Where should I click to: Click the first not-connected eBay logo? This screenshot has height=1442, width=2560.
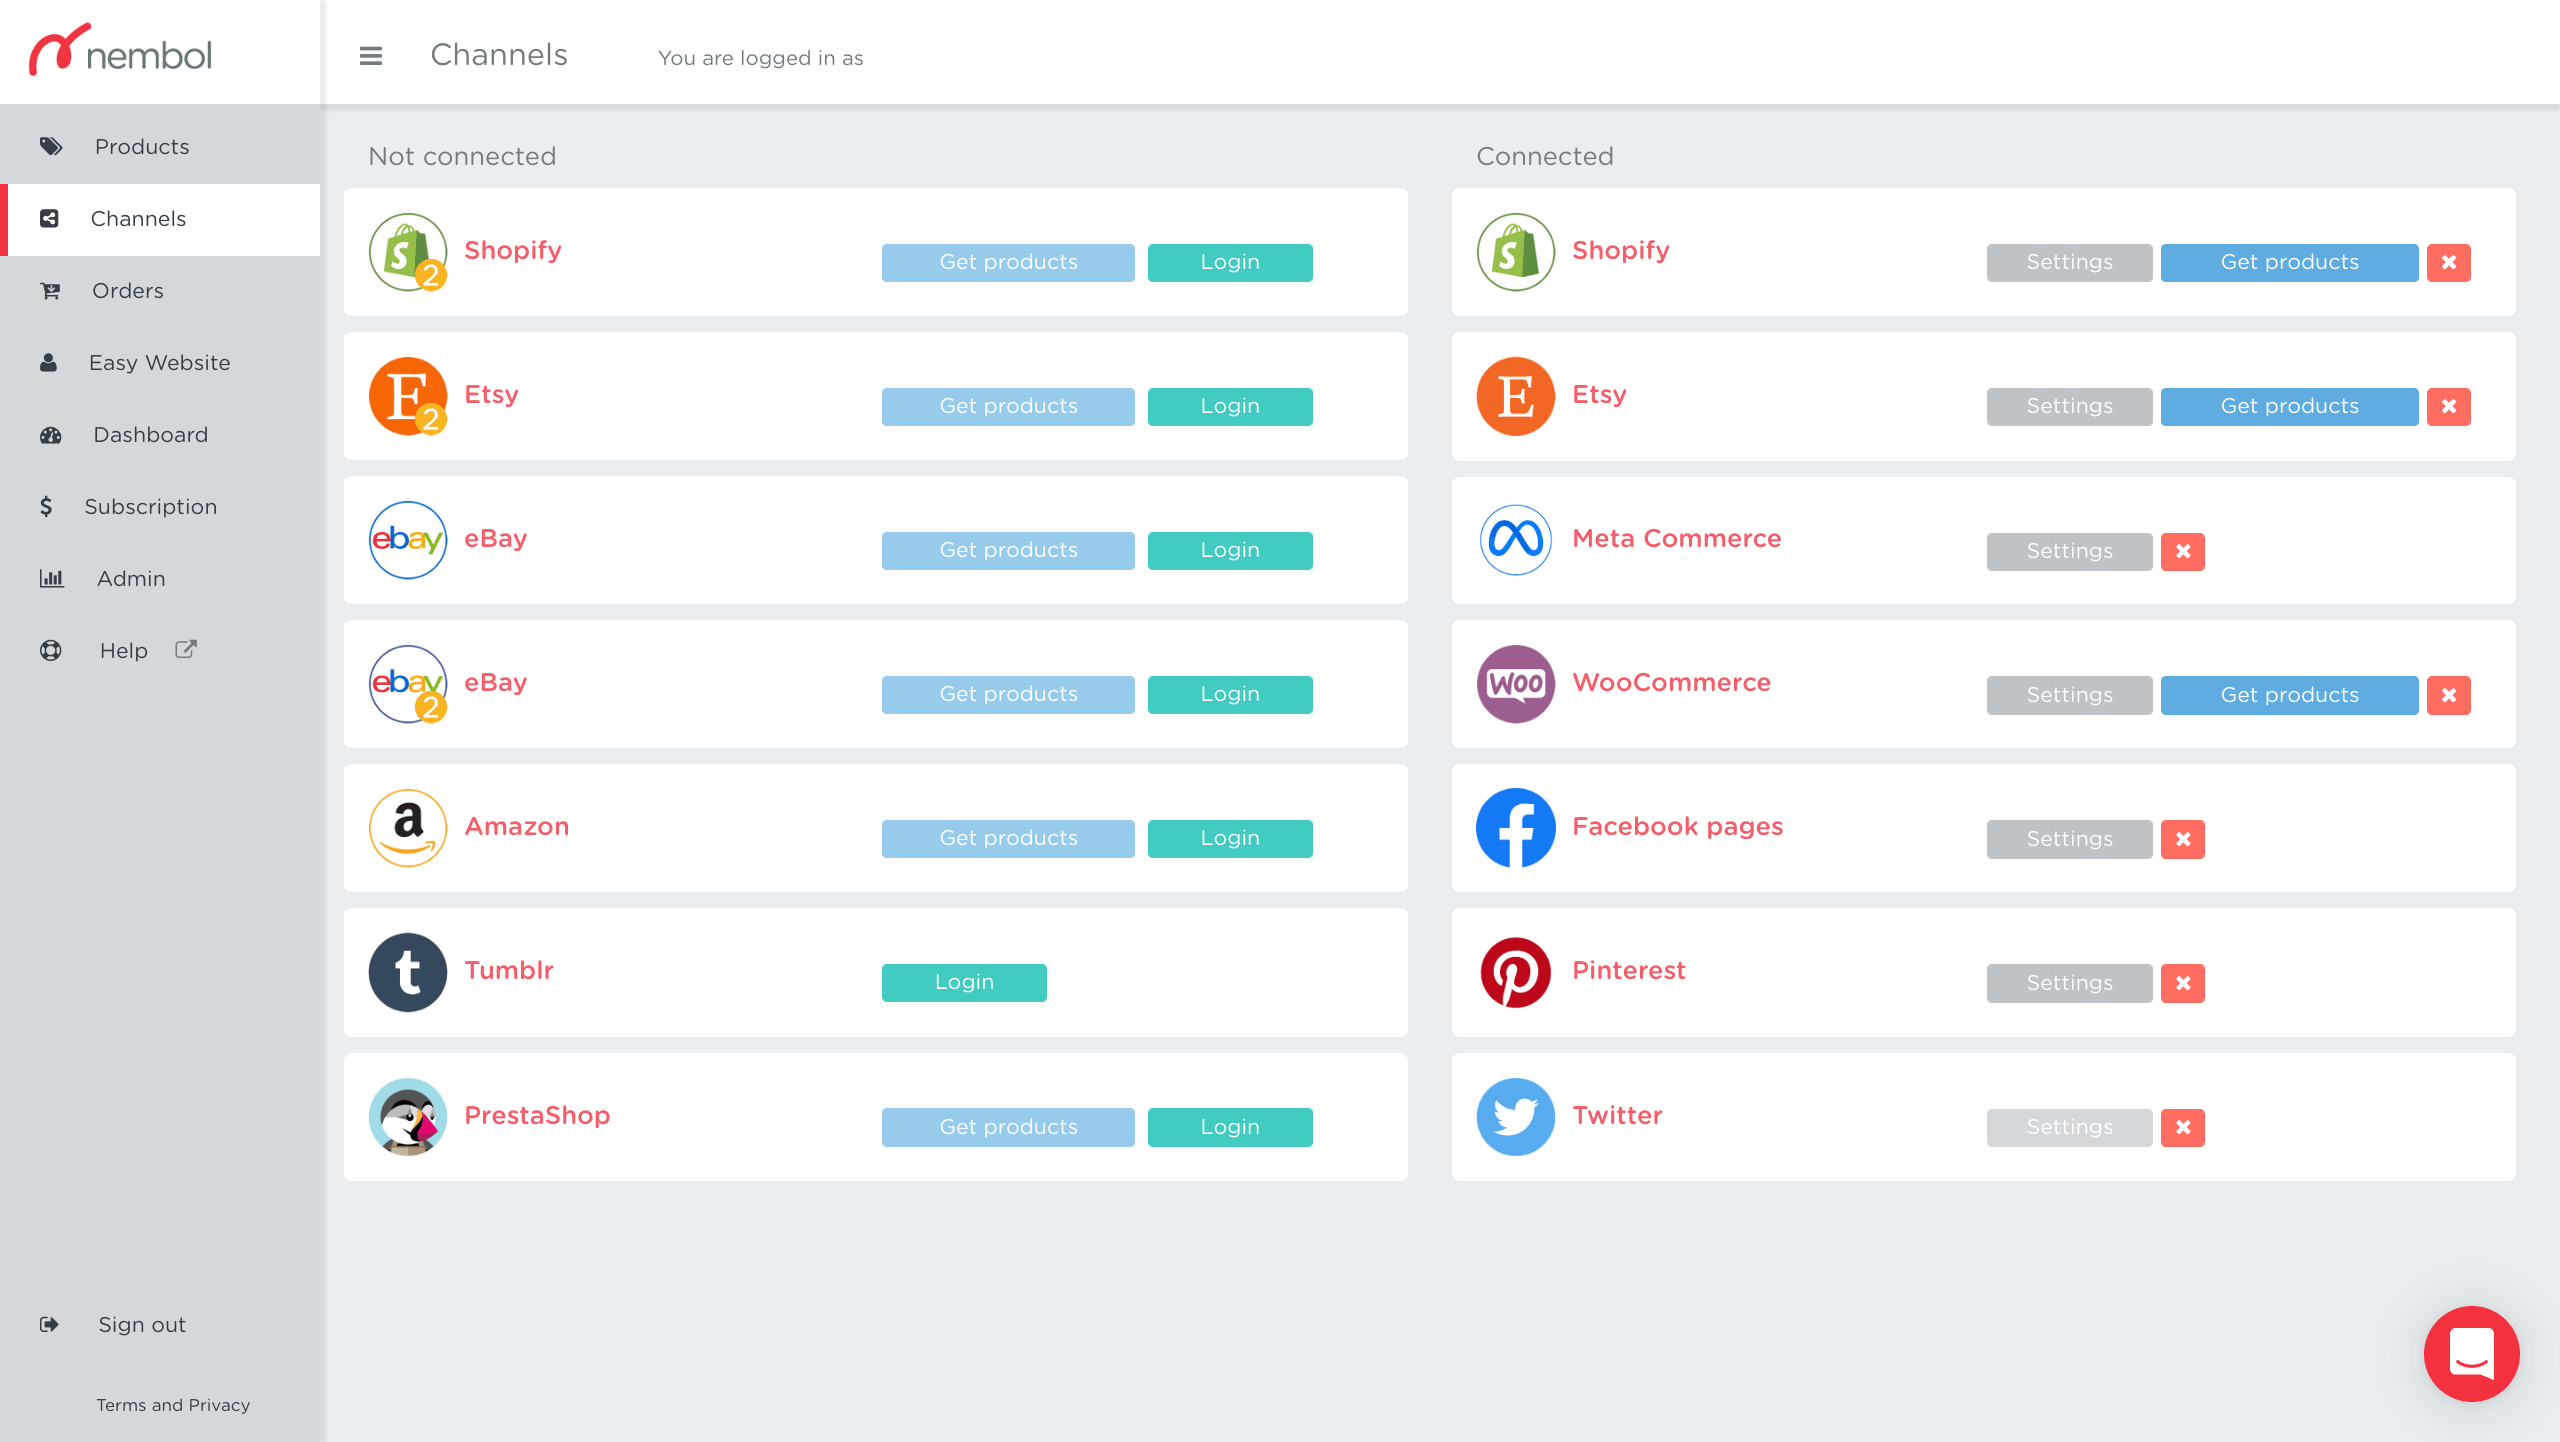408,540
